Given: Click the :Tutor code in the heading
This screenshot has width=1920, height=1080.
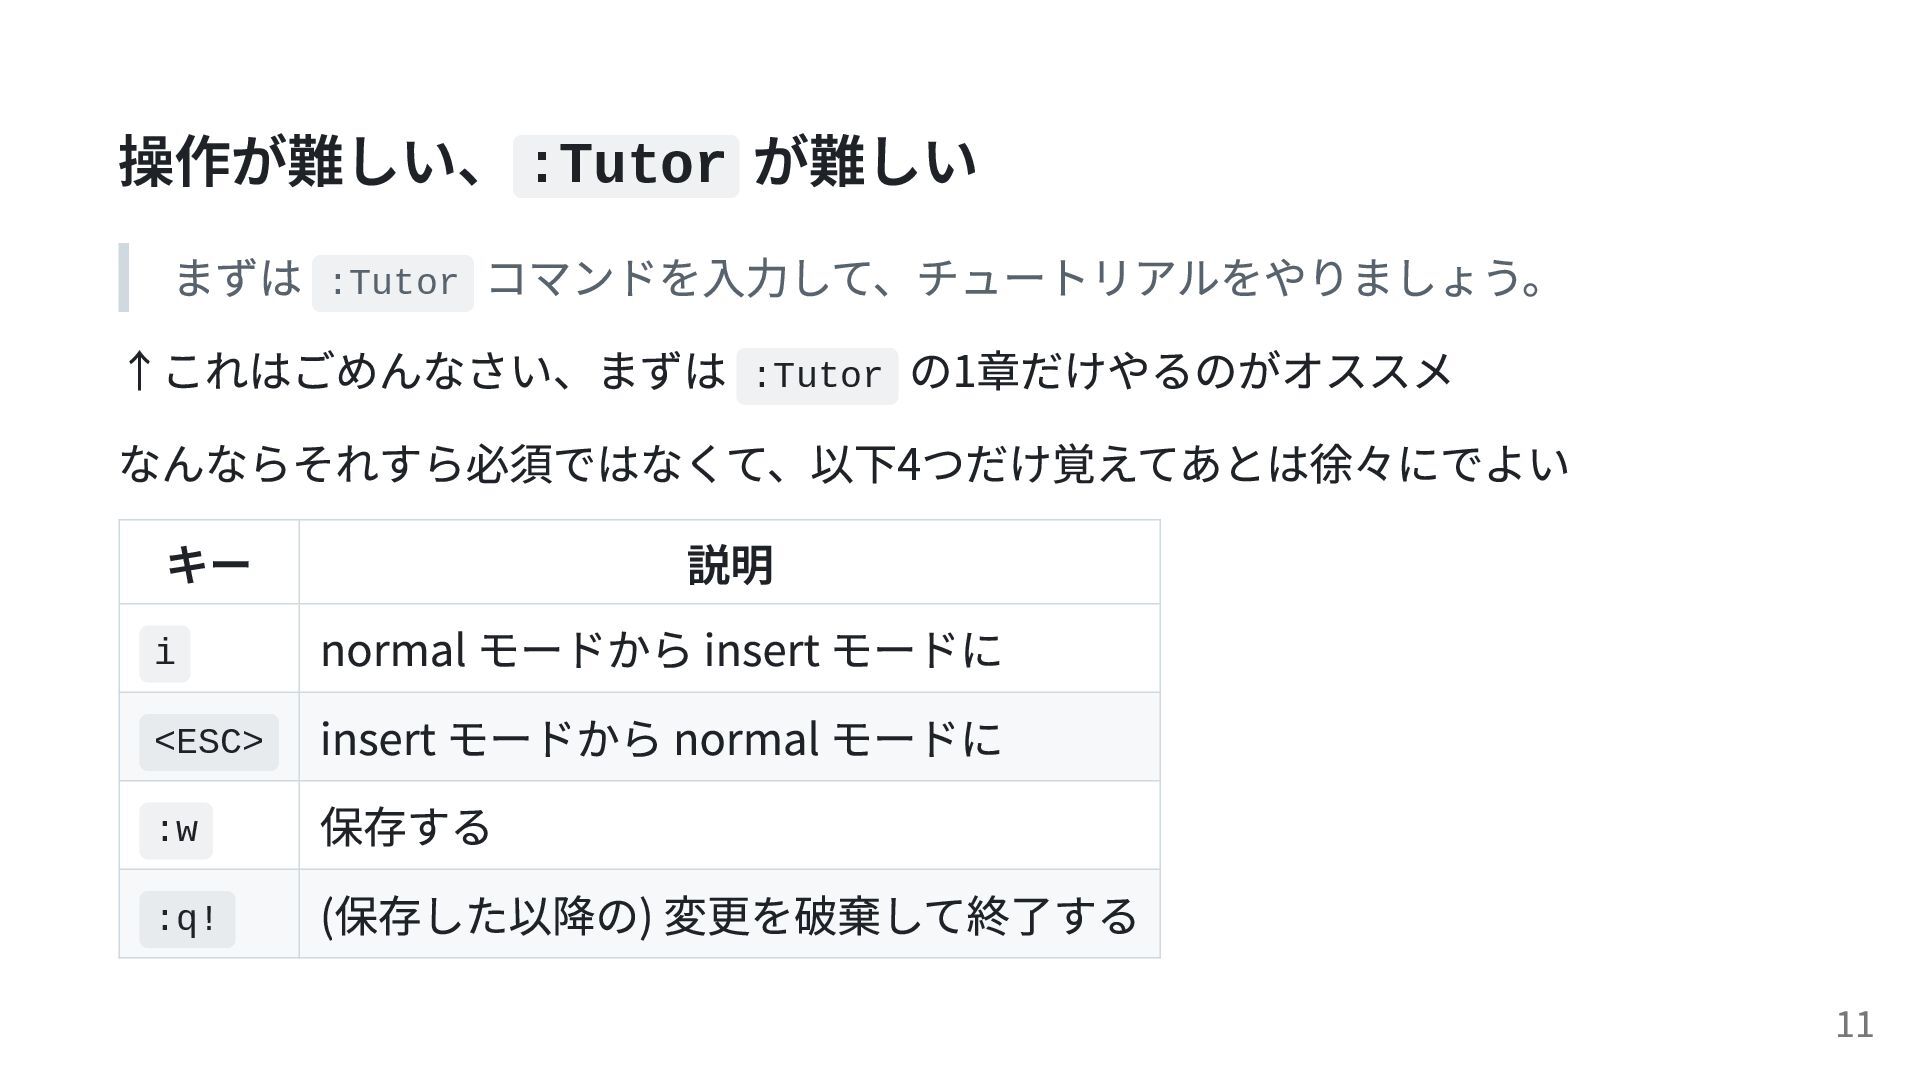Looking at the screenshot, I should [x=626, y=166].
